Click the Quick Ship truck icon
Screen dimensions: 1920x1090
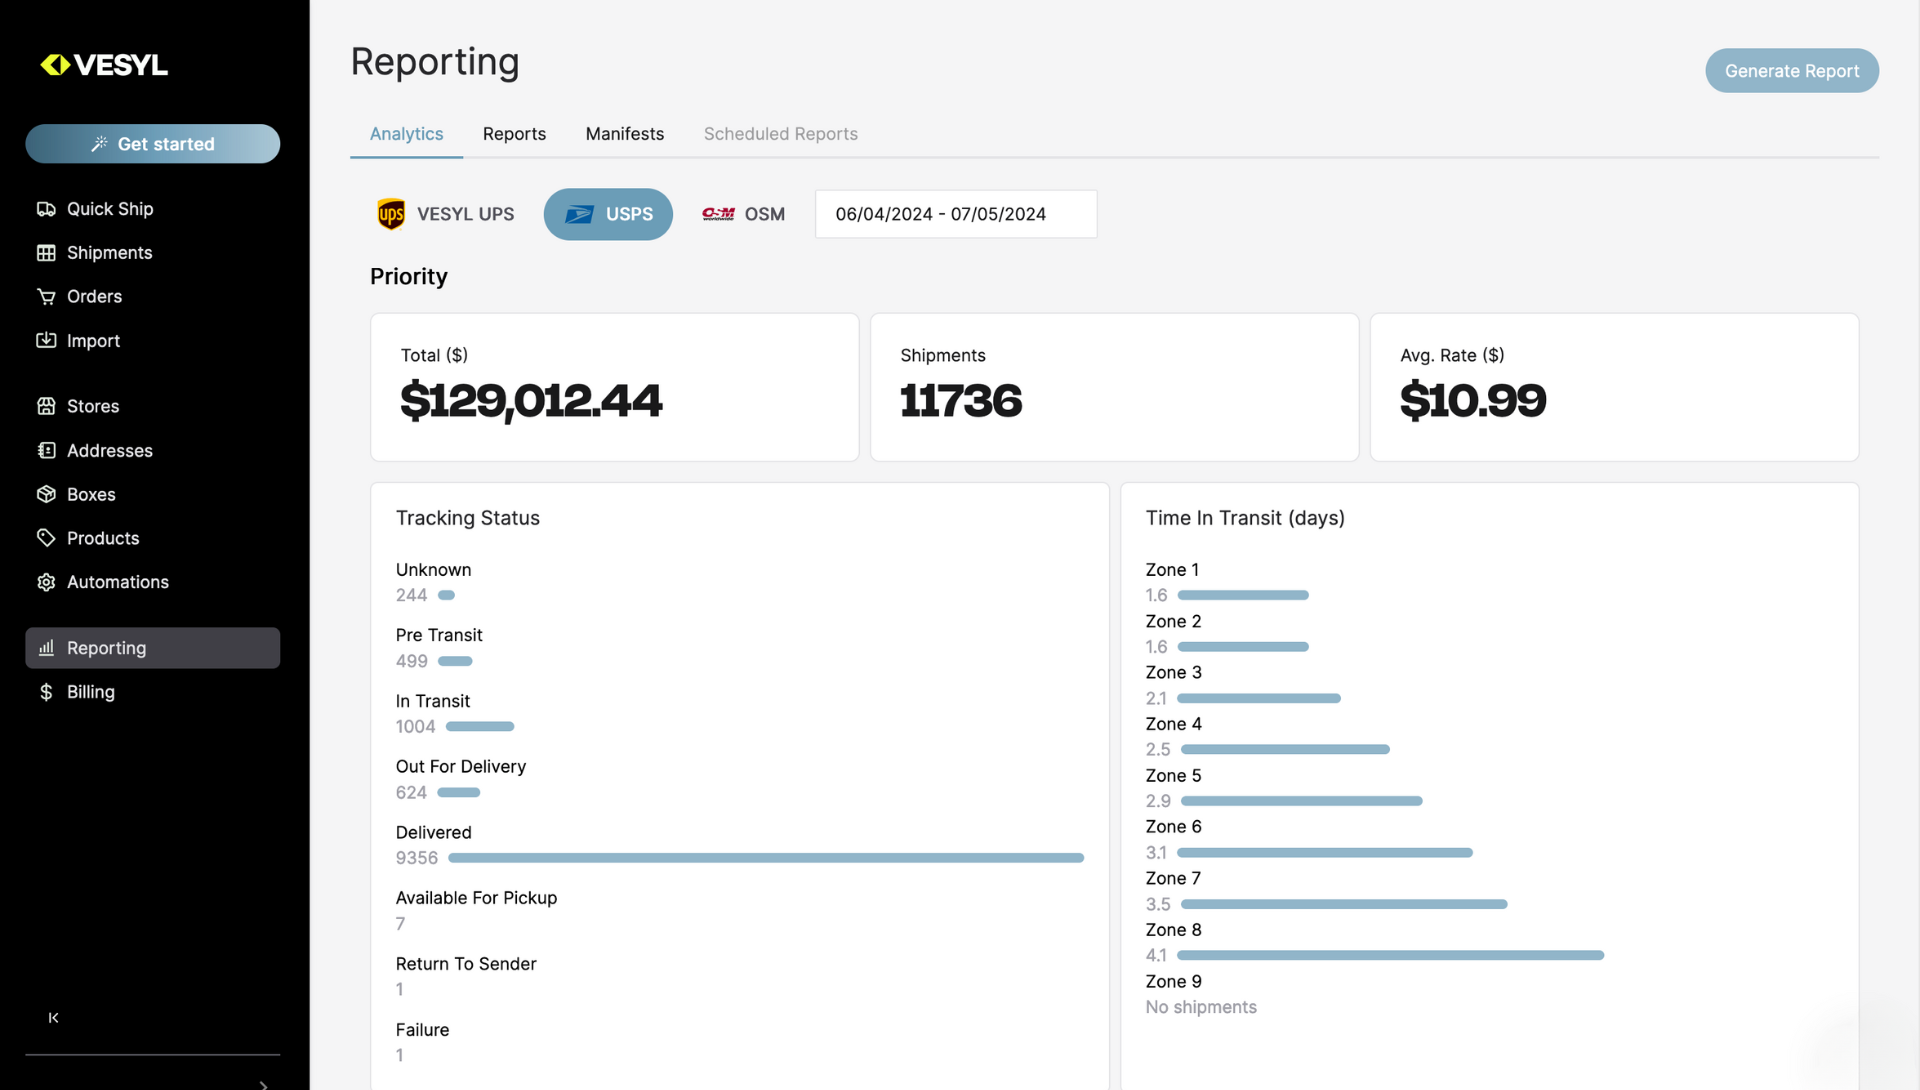point(46,209)
